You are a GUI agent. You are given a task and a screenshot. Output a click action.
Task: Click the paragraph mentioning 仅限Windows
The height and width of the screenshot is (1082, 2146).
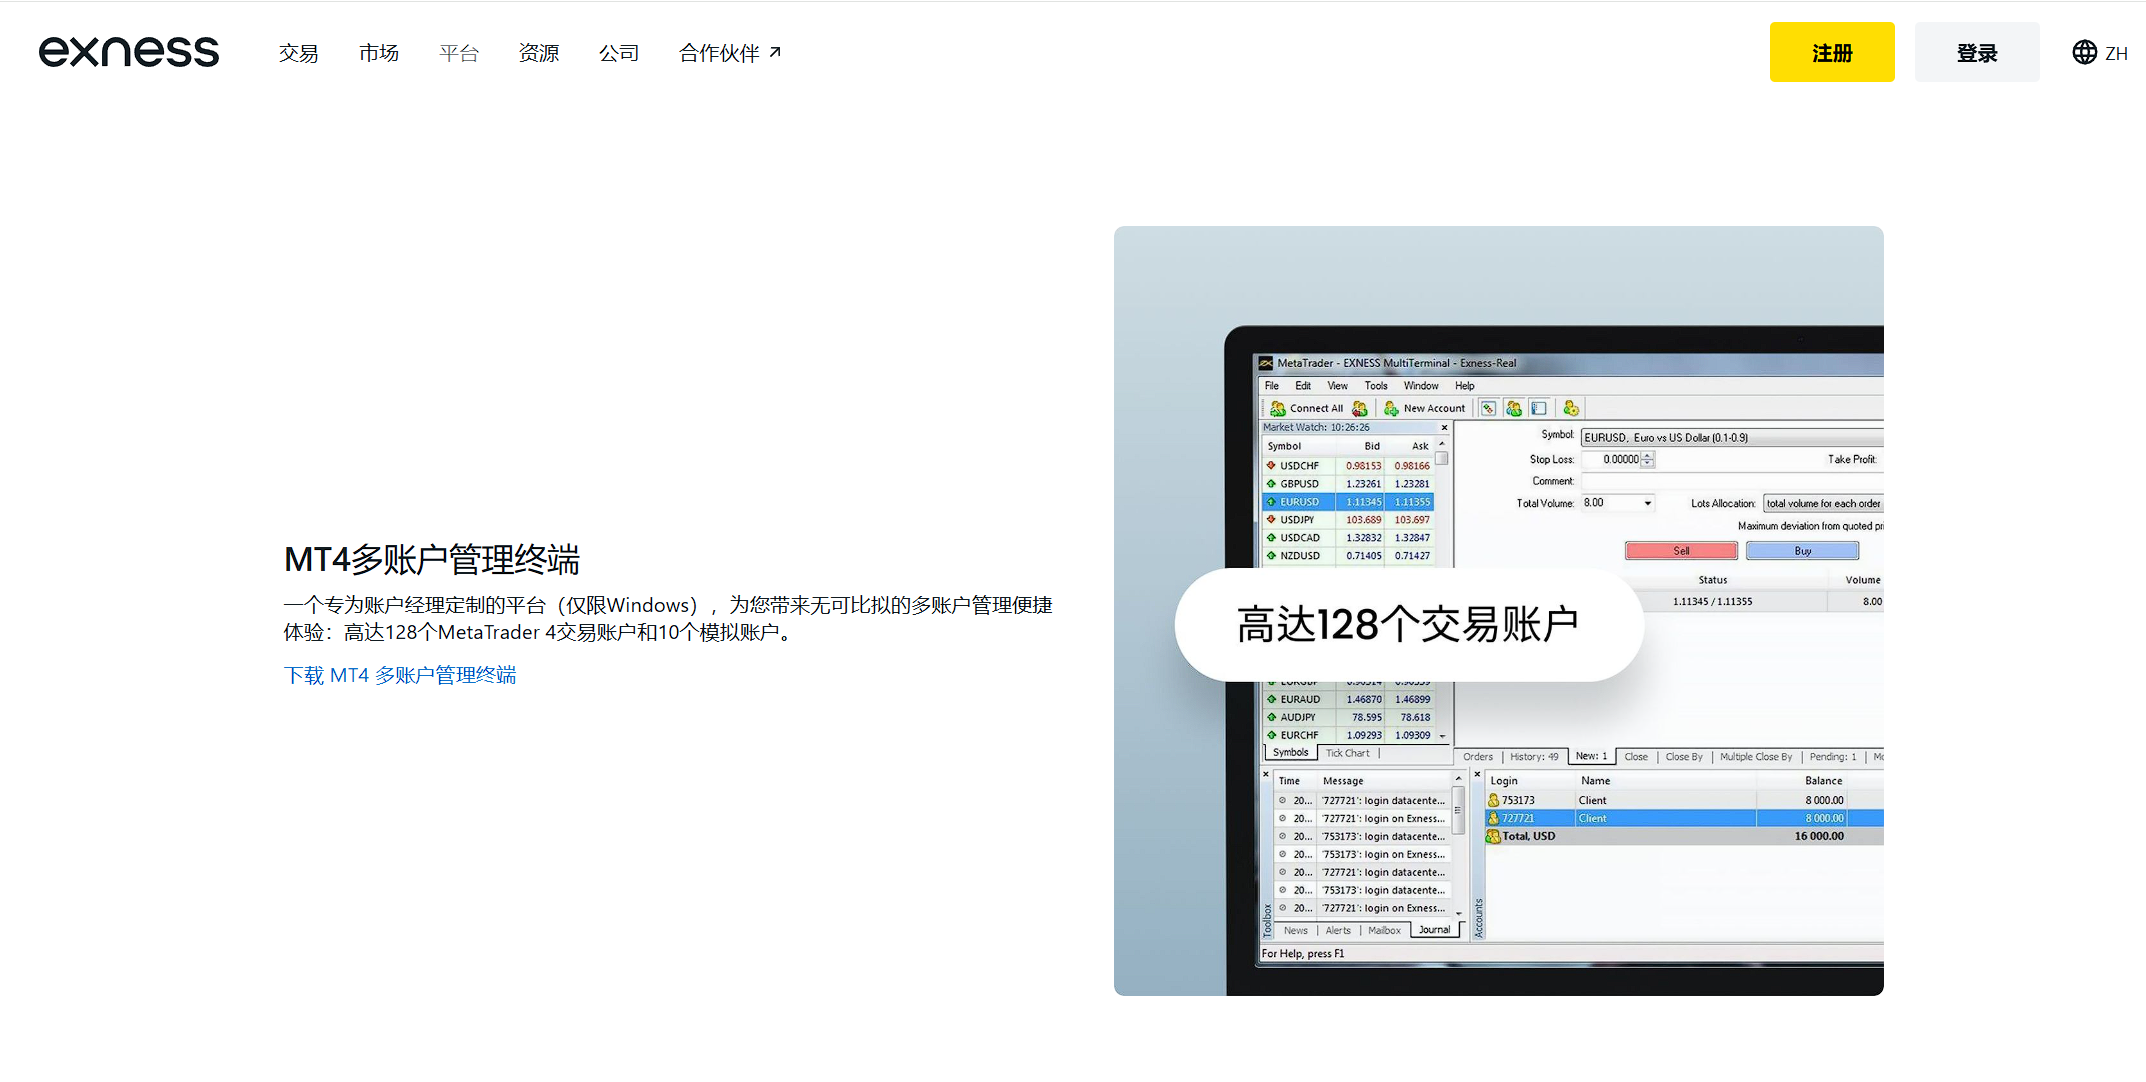(668, 618)
